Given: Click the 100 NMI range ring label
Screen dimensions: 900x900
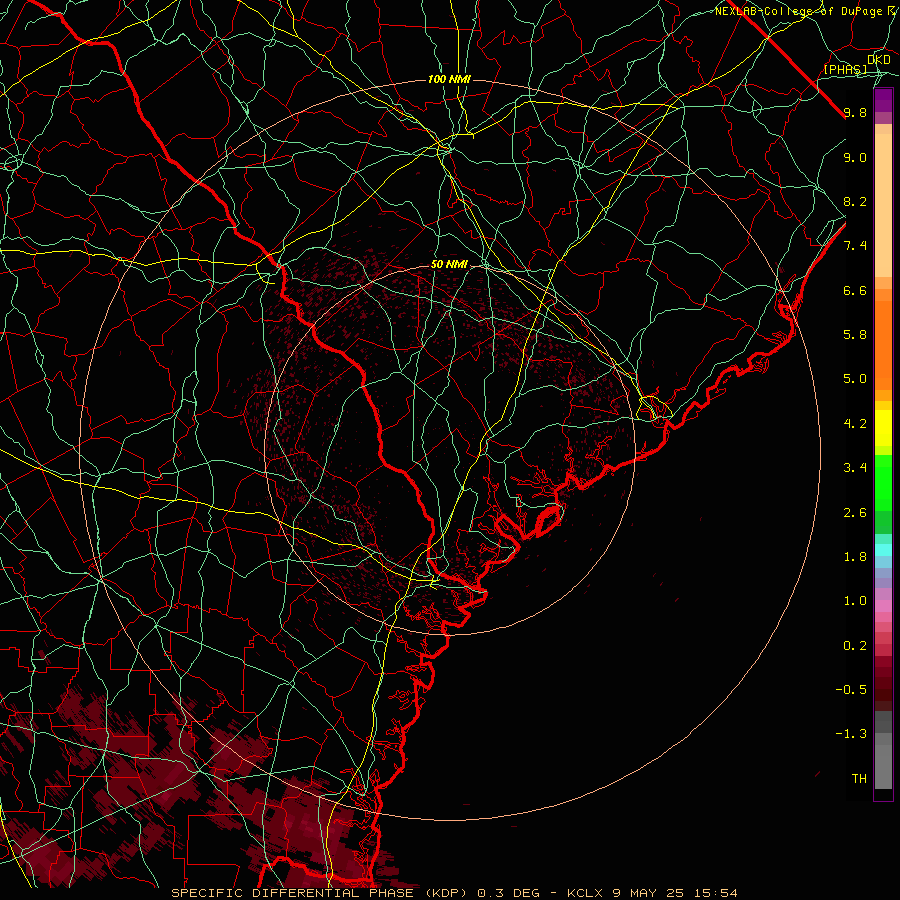Looking at the screenshot, I should [449, 79].
